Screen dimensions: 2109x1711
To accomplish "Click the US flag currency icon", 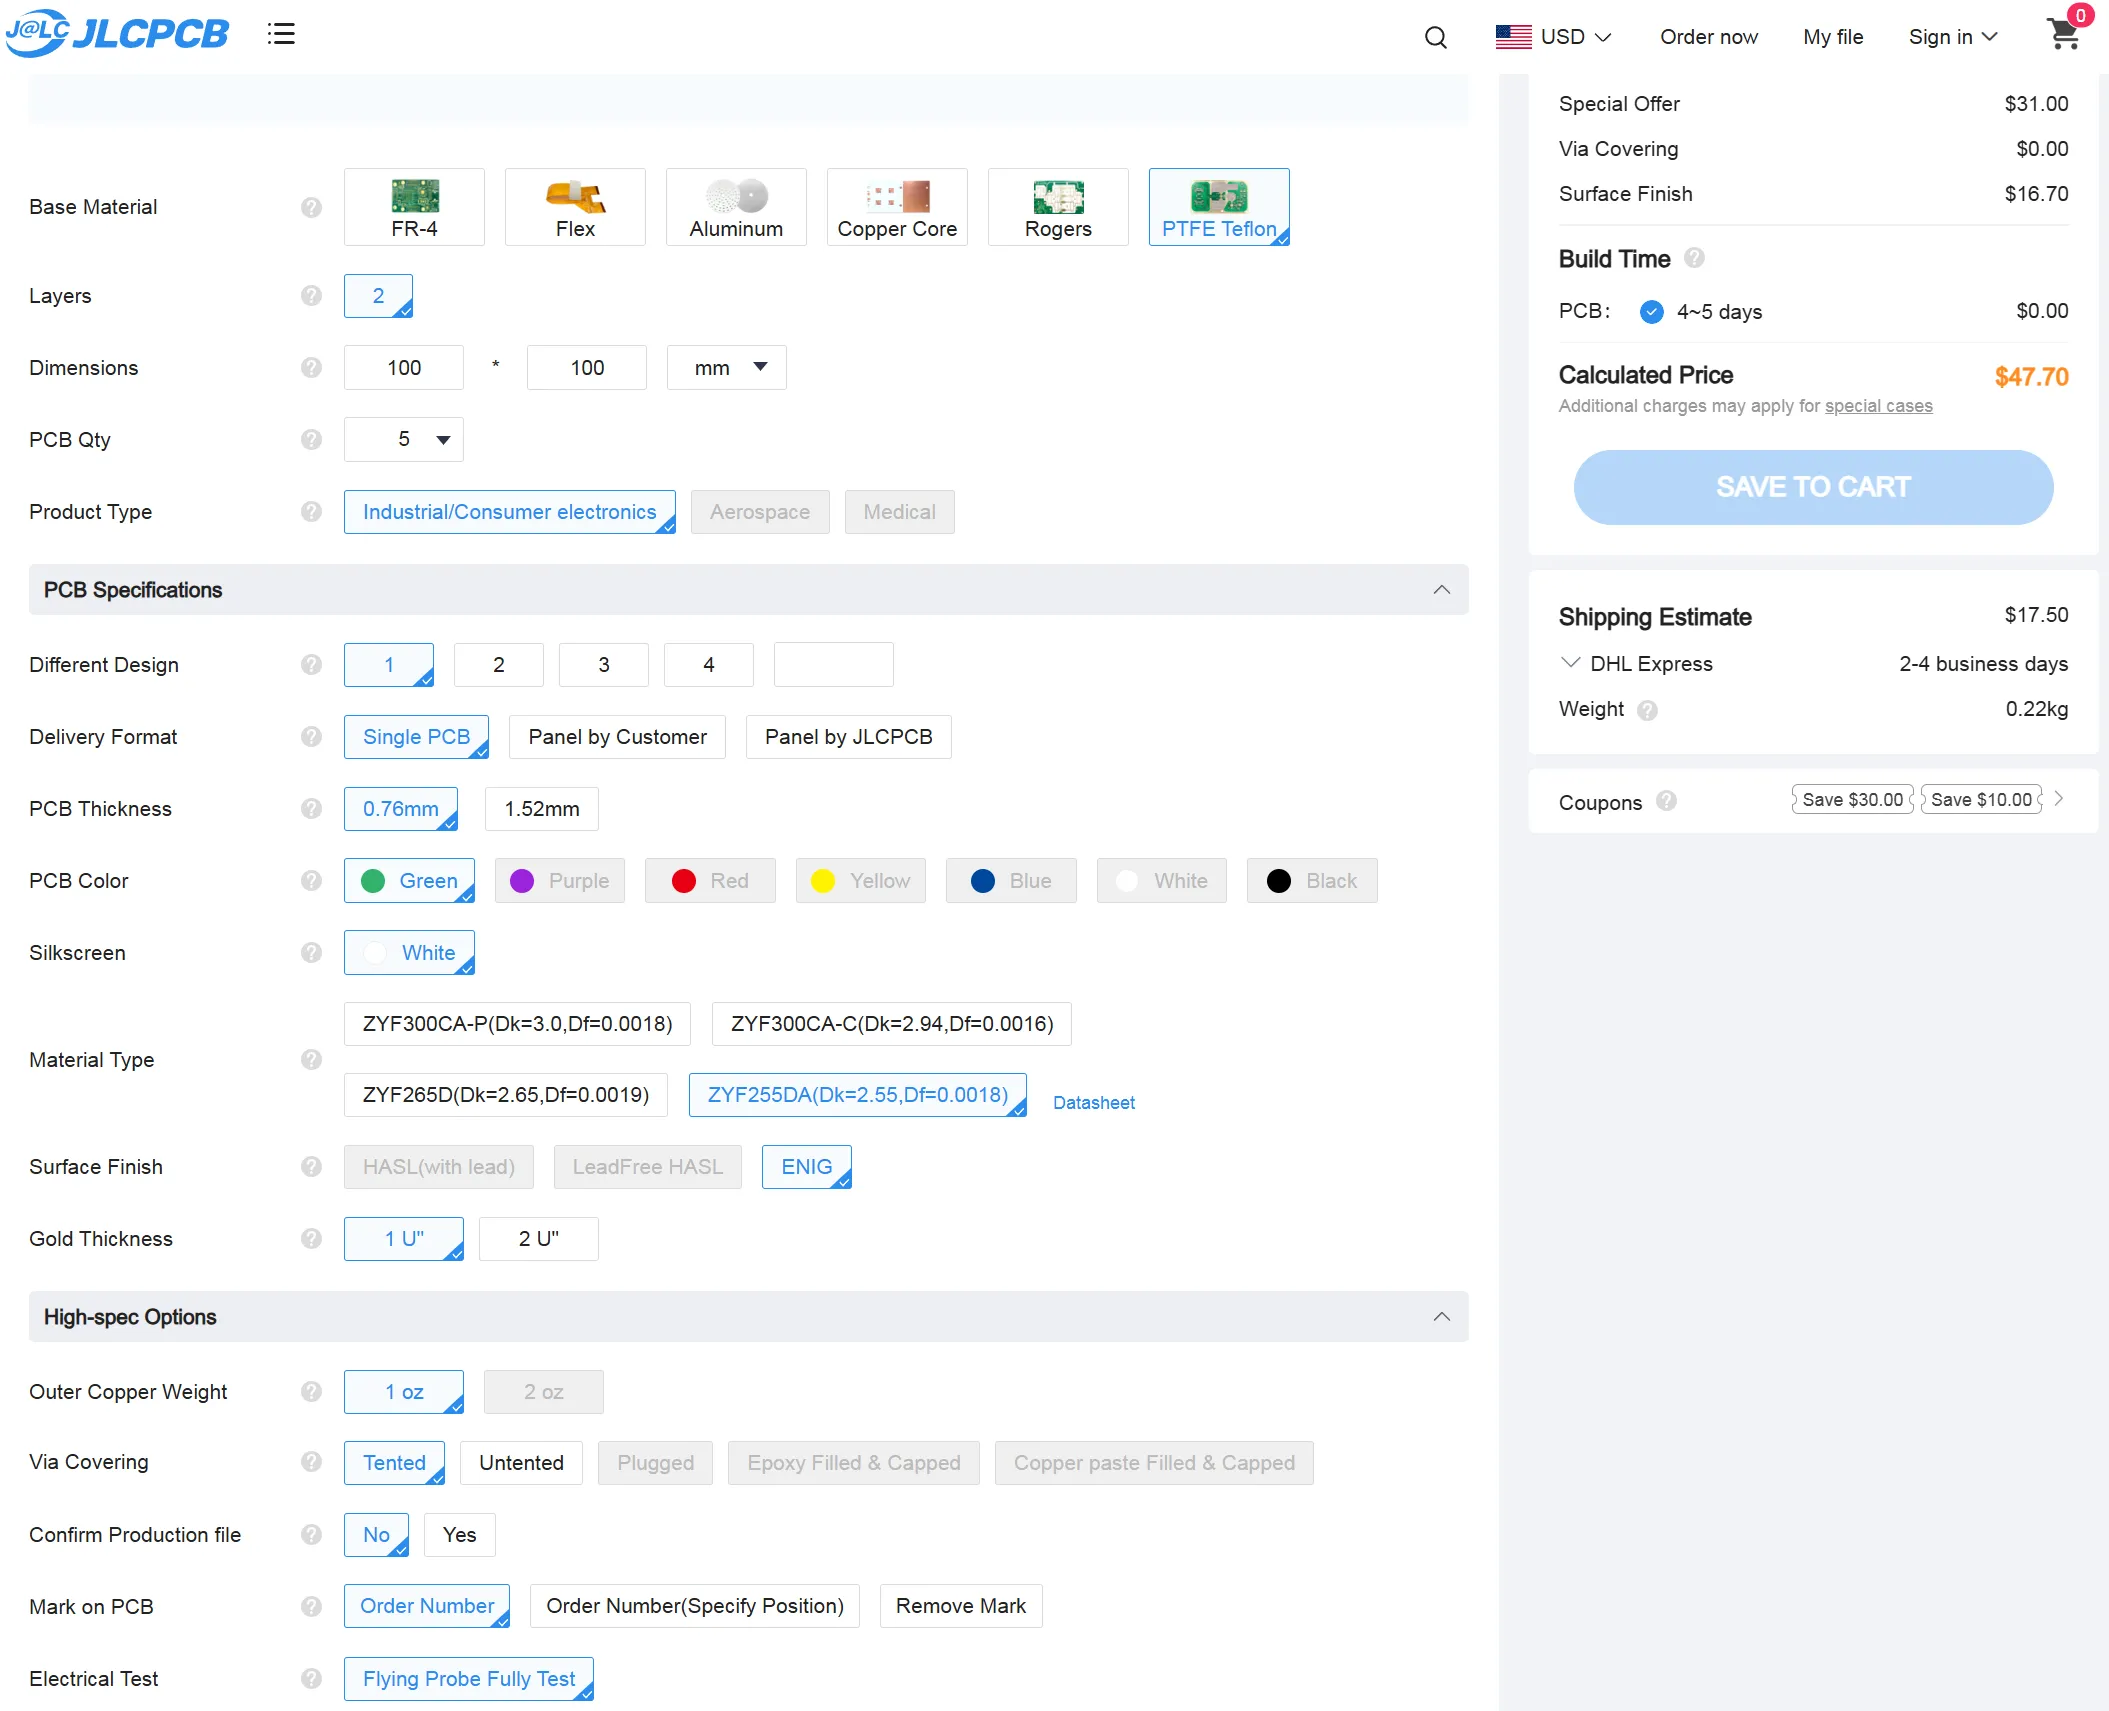I will [1513, 37].
